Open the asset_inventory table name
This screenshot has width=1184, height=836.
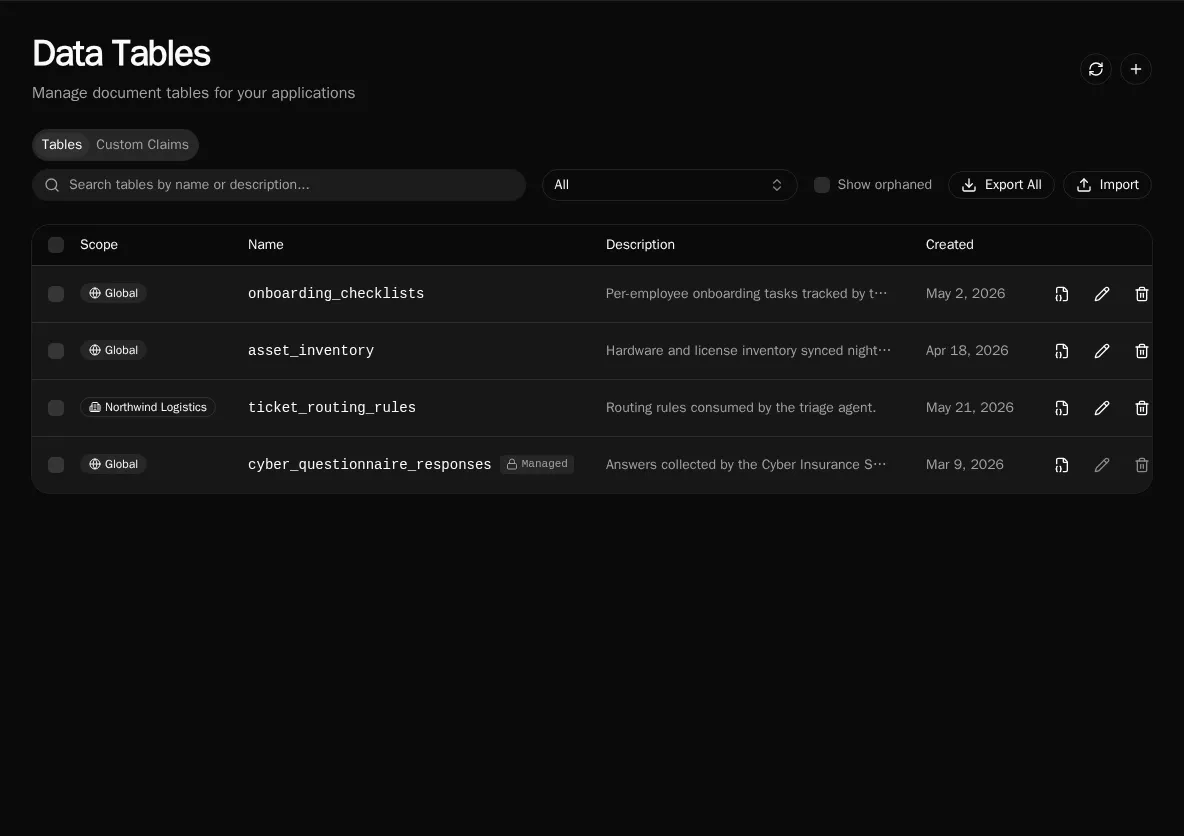pos(311,350)
